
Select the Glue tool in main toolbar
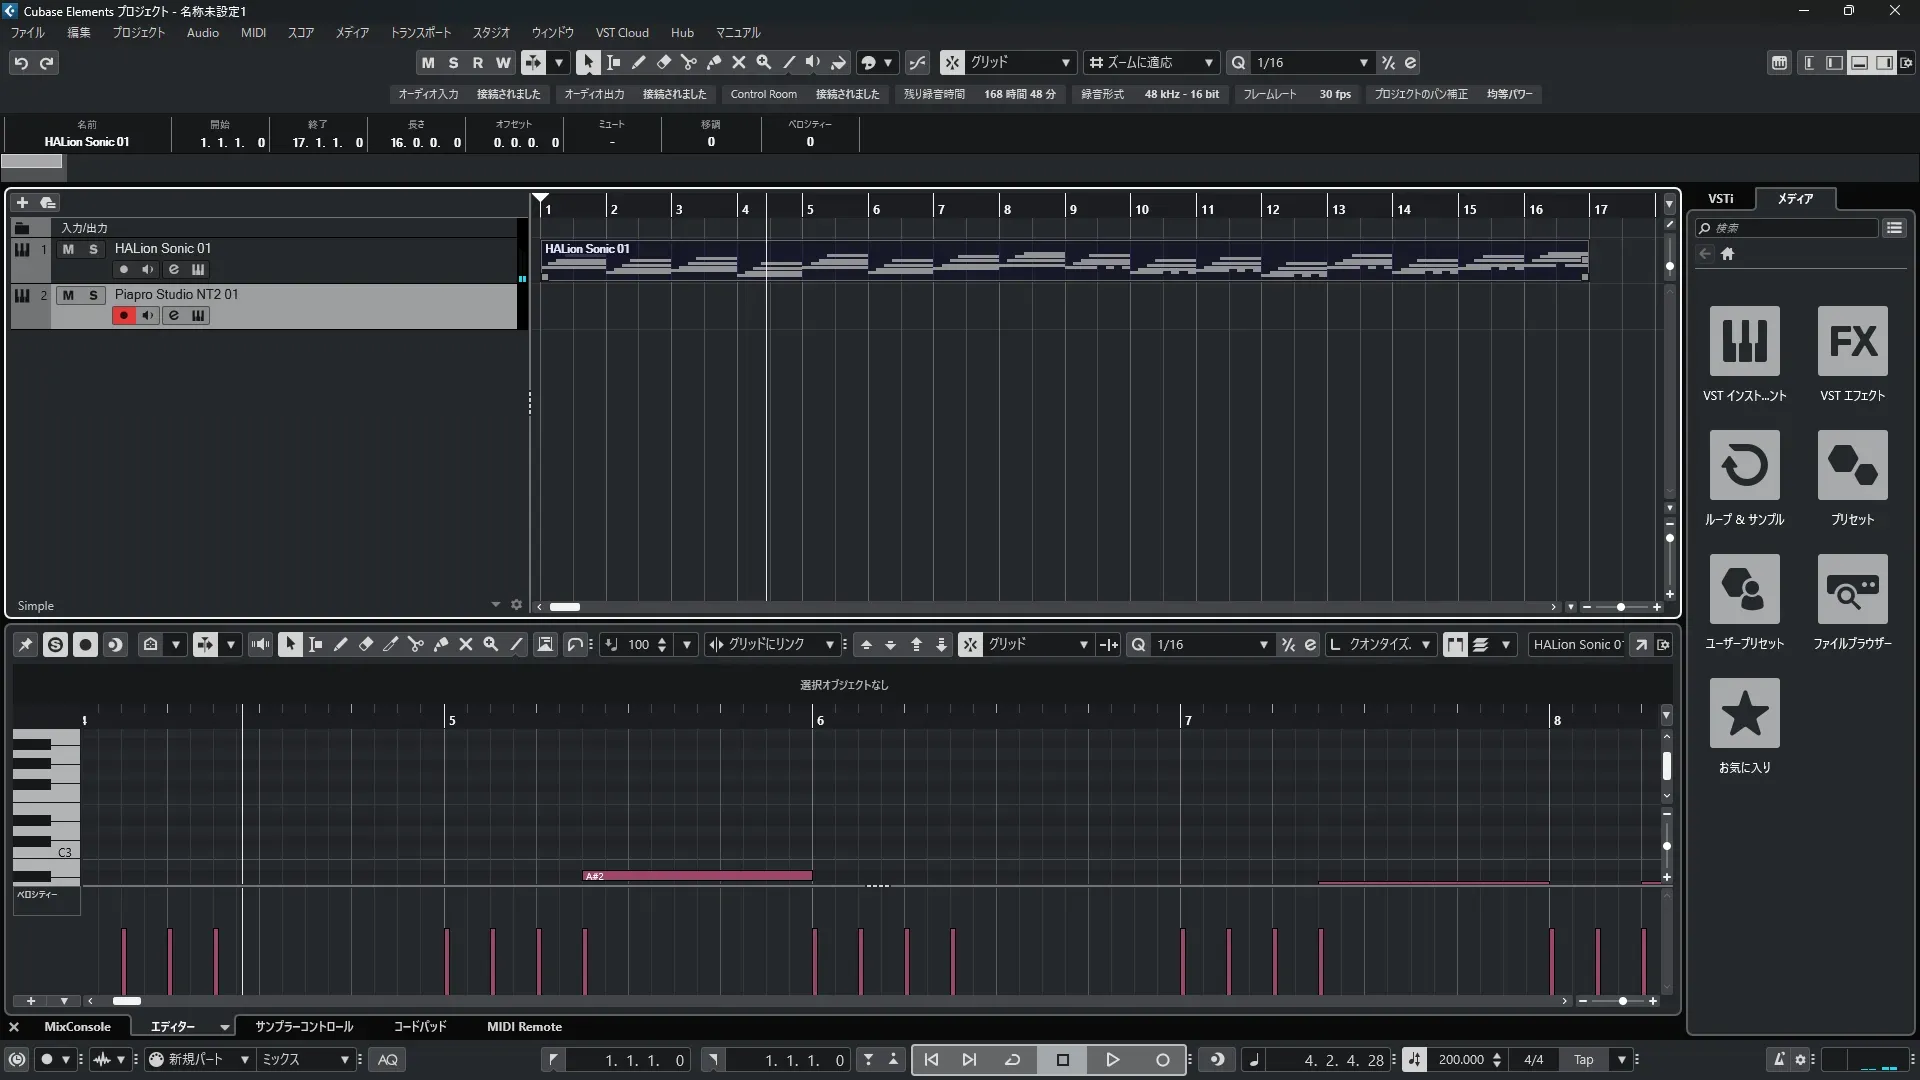714,63
